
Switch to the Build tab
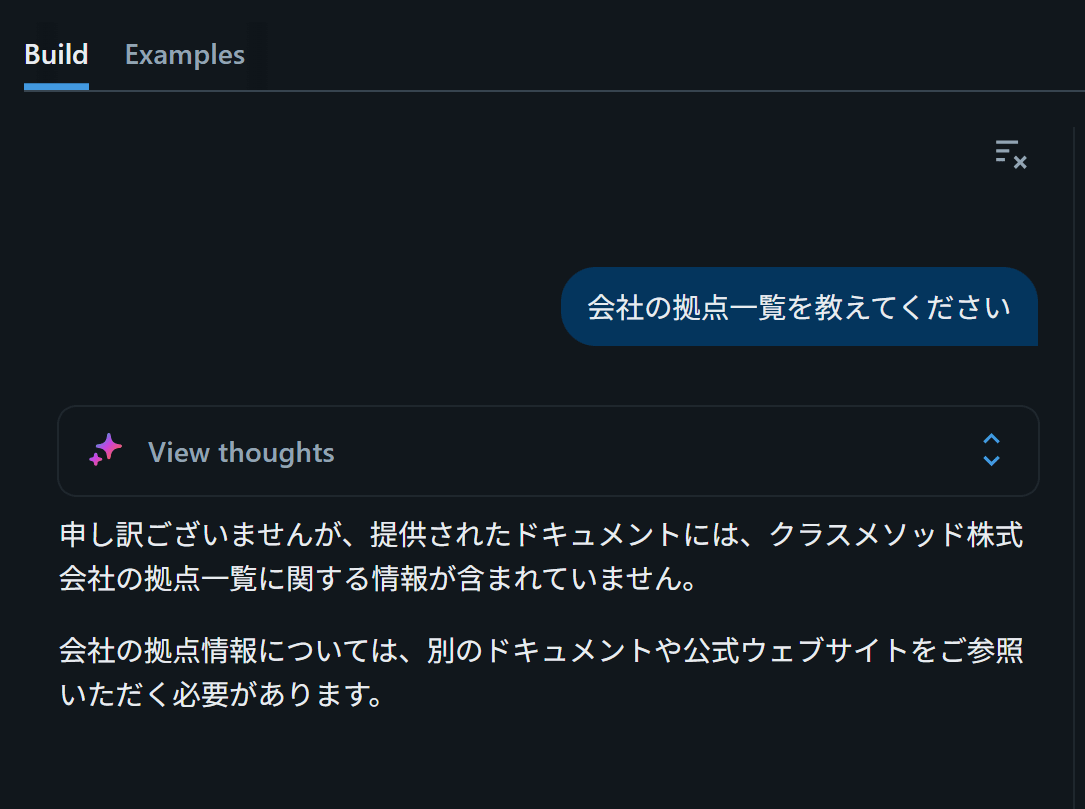[x=56, y=54]
